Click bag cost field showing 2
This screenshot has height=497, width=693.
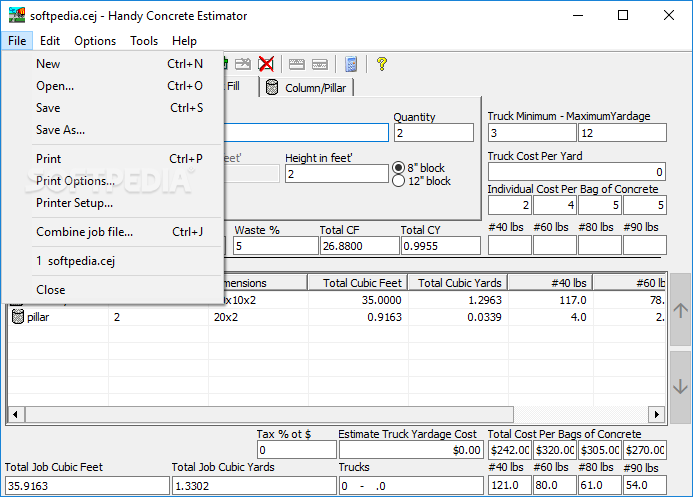[510, 205]
